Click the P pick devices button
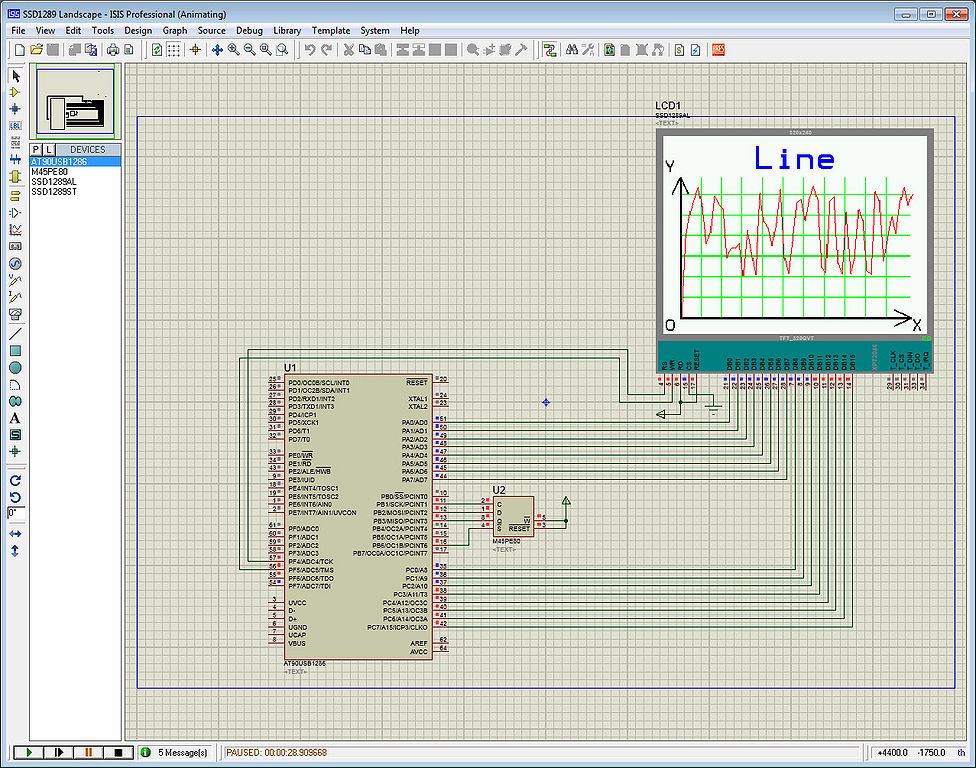 (35, 149)
